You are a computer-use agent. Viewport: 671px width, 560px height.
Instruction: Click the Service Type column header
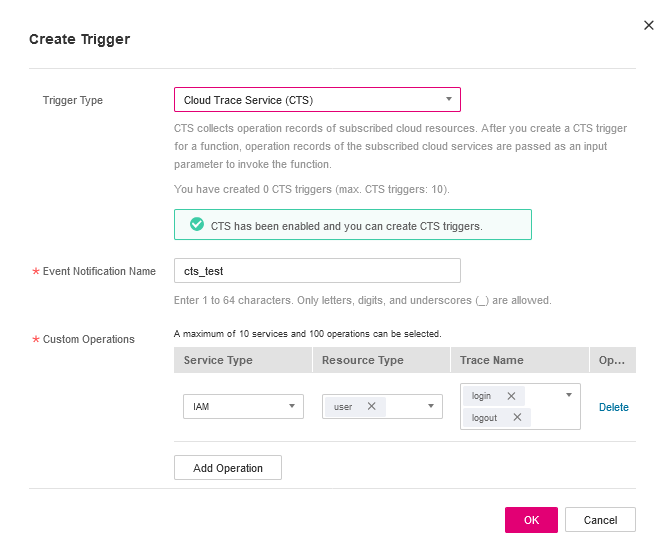tap(218, 360)
